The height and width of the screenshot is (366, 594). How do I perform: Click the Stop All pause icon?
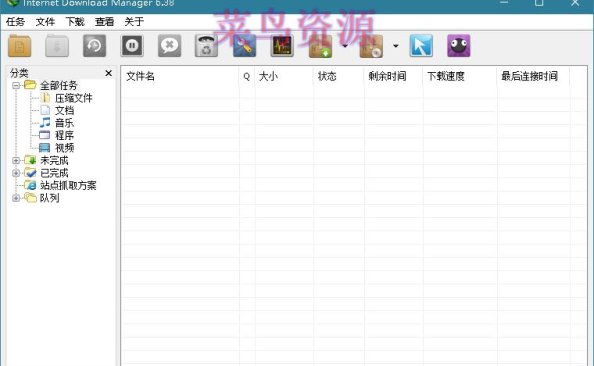pos(132,46)
